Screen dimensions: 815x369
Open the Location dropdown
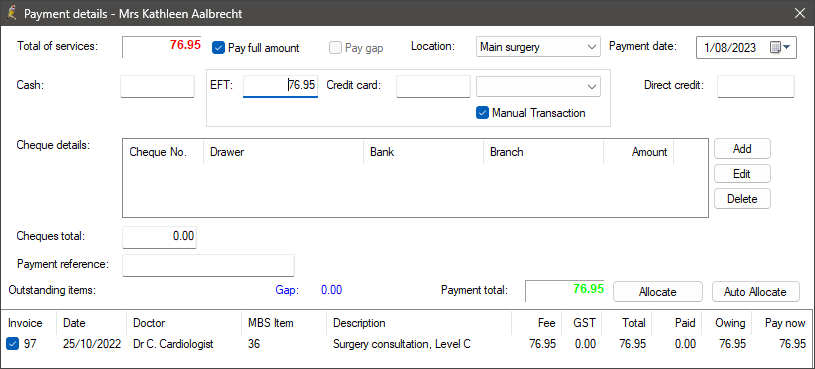point(538,47)
